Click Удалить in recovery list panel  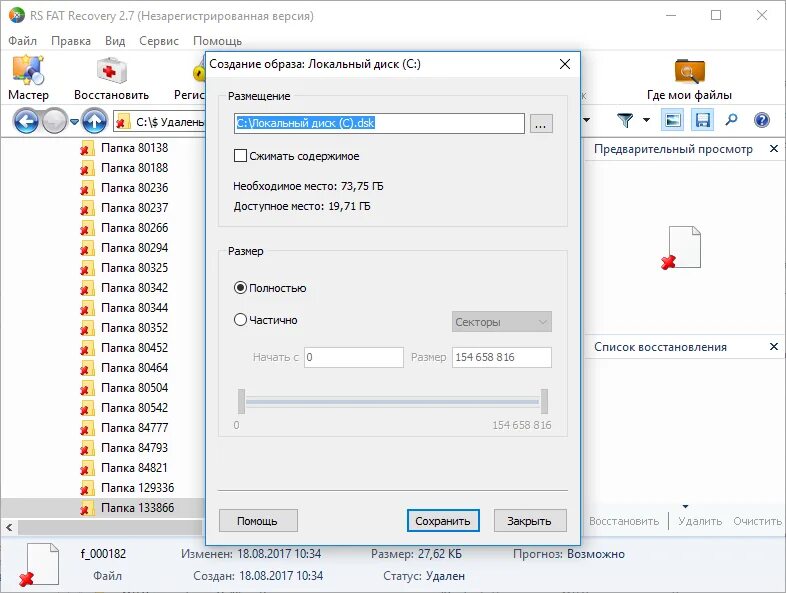click(x=700, y=521)
